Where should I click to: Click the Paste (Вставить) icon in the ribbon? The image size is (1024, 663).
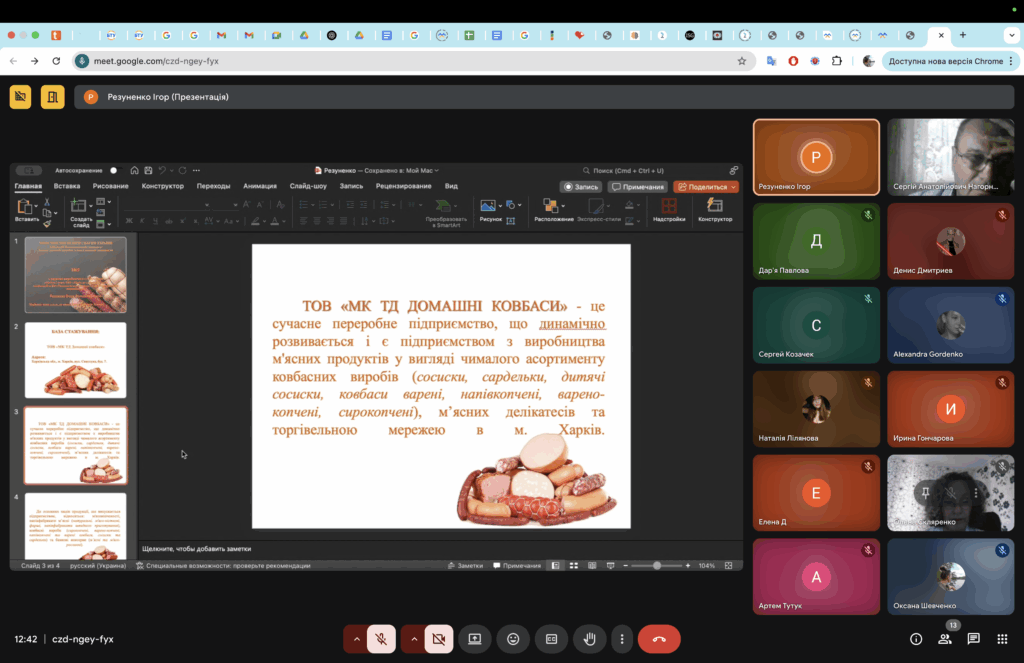(x=25, y=207)
